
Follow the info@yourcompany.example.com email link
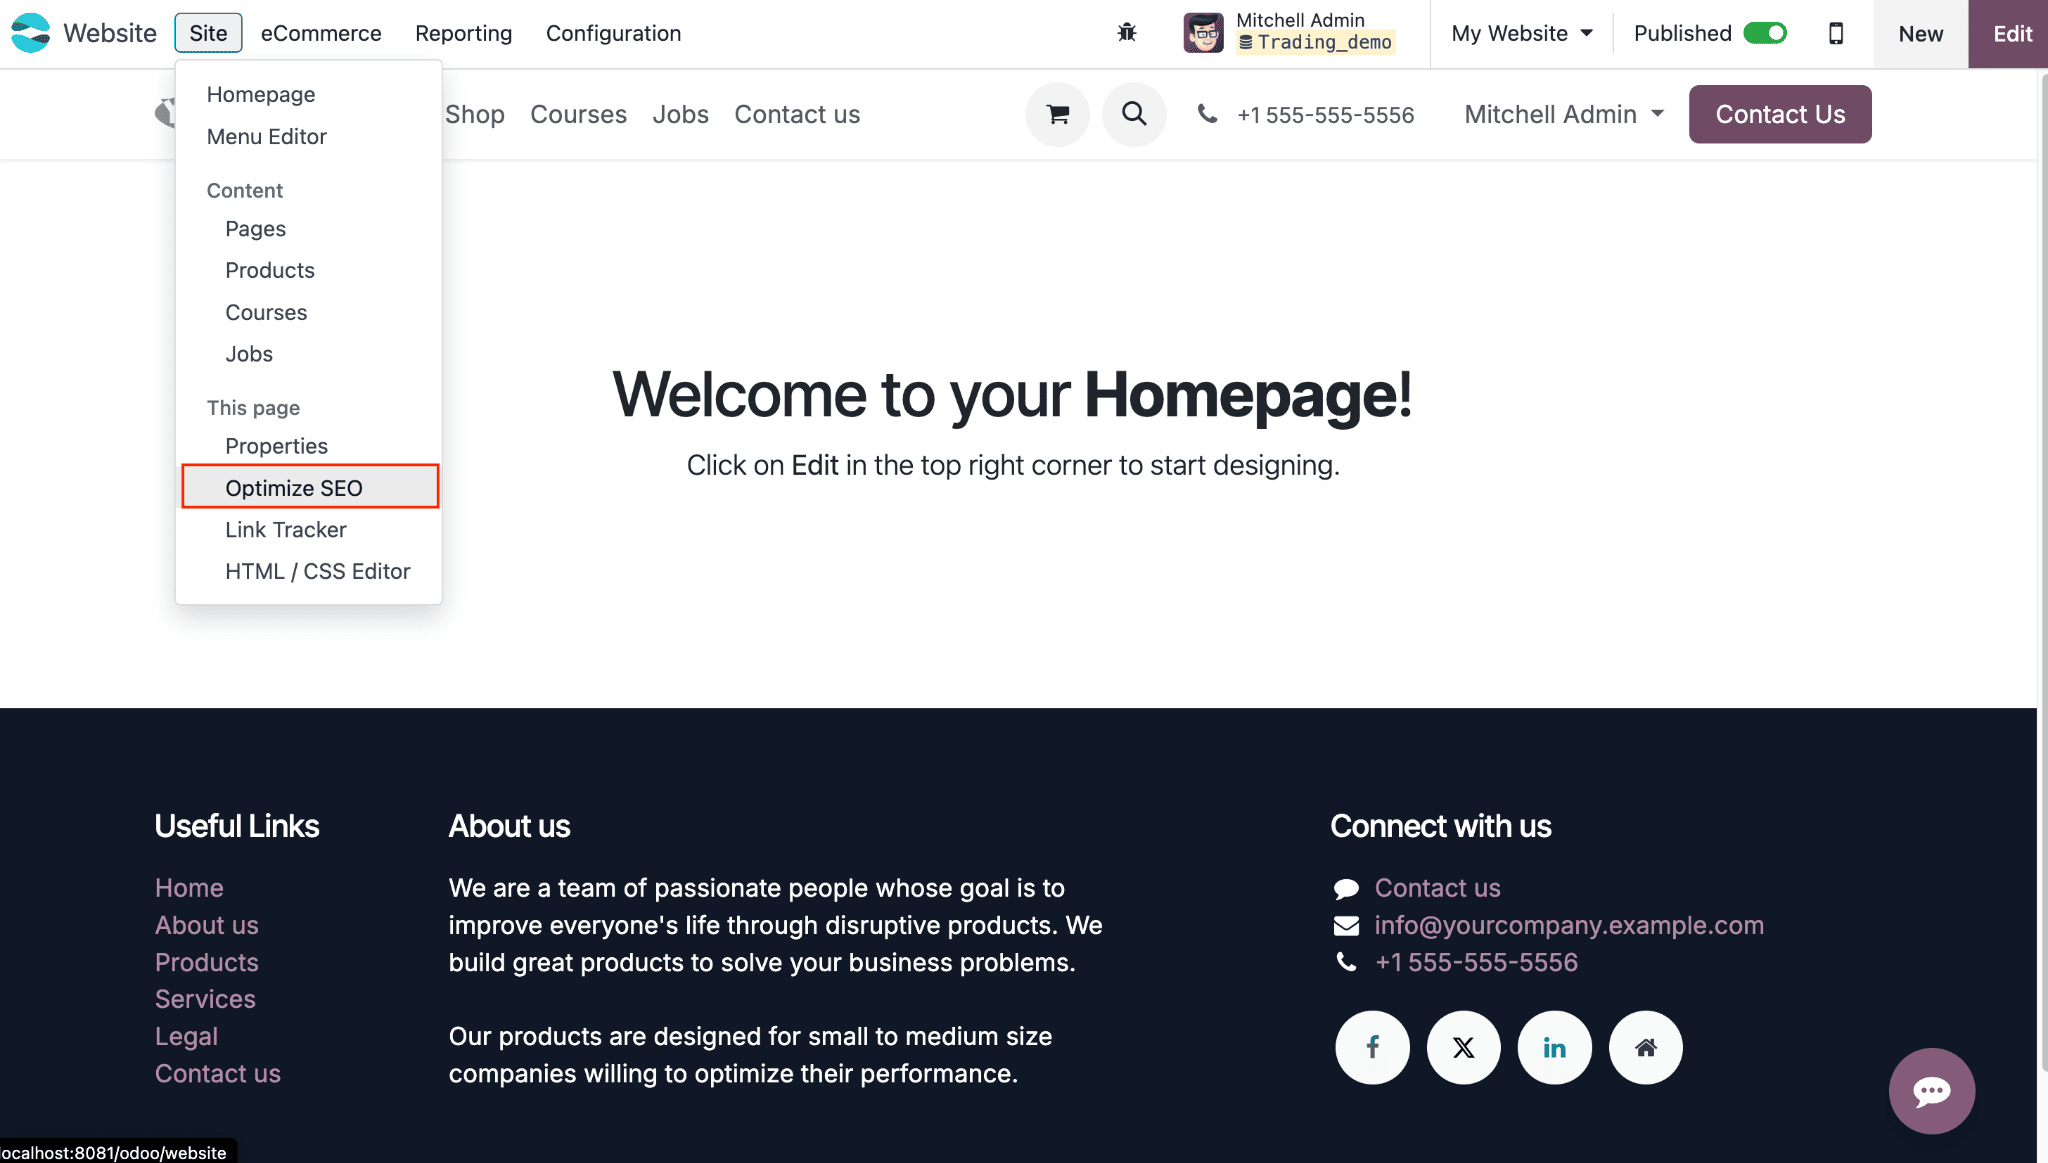1569,925
